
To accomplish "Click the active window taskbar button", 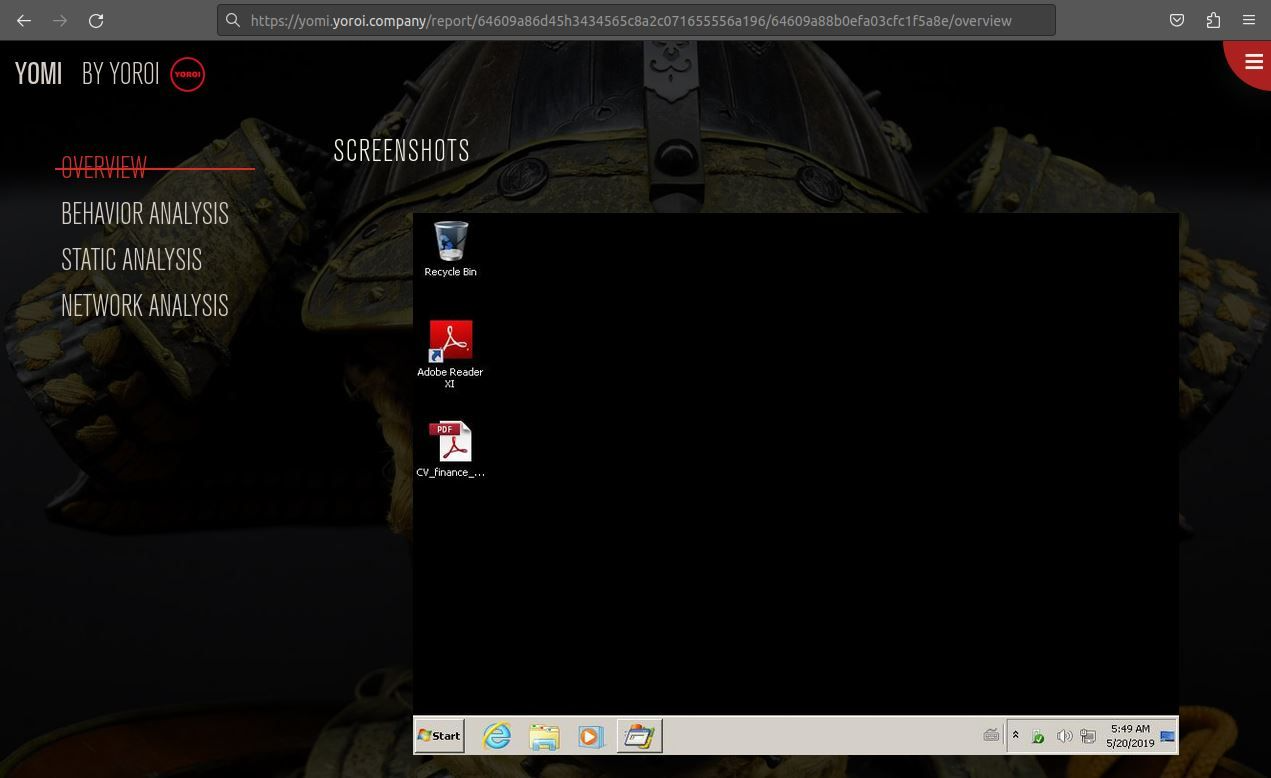I will click(639, 737).
